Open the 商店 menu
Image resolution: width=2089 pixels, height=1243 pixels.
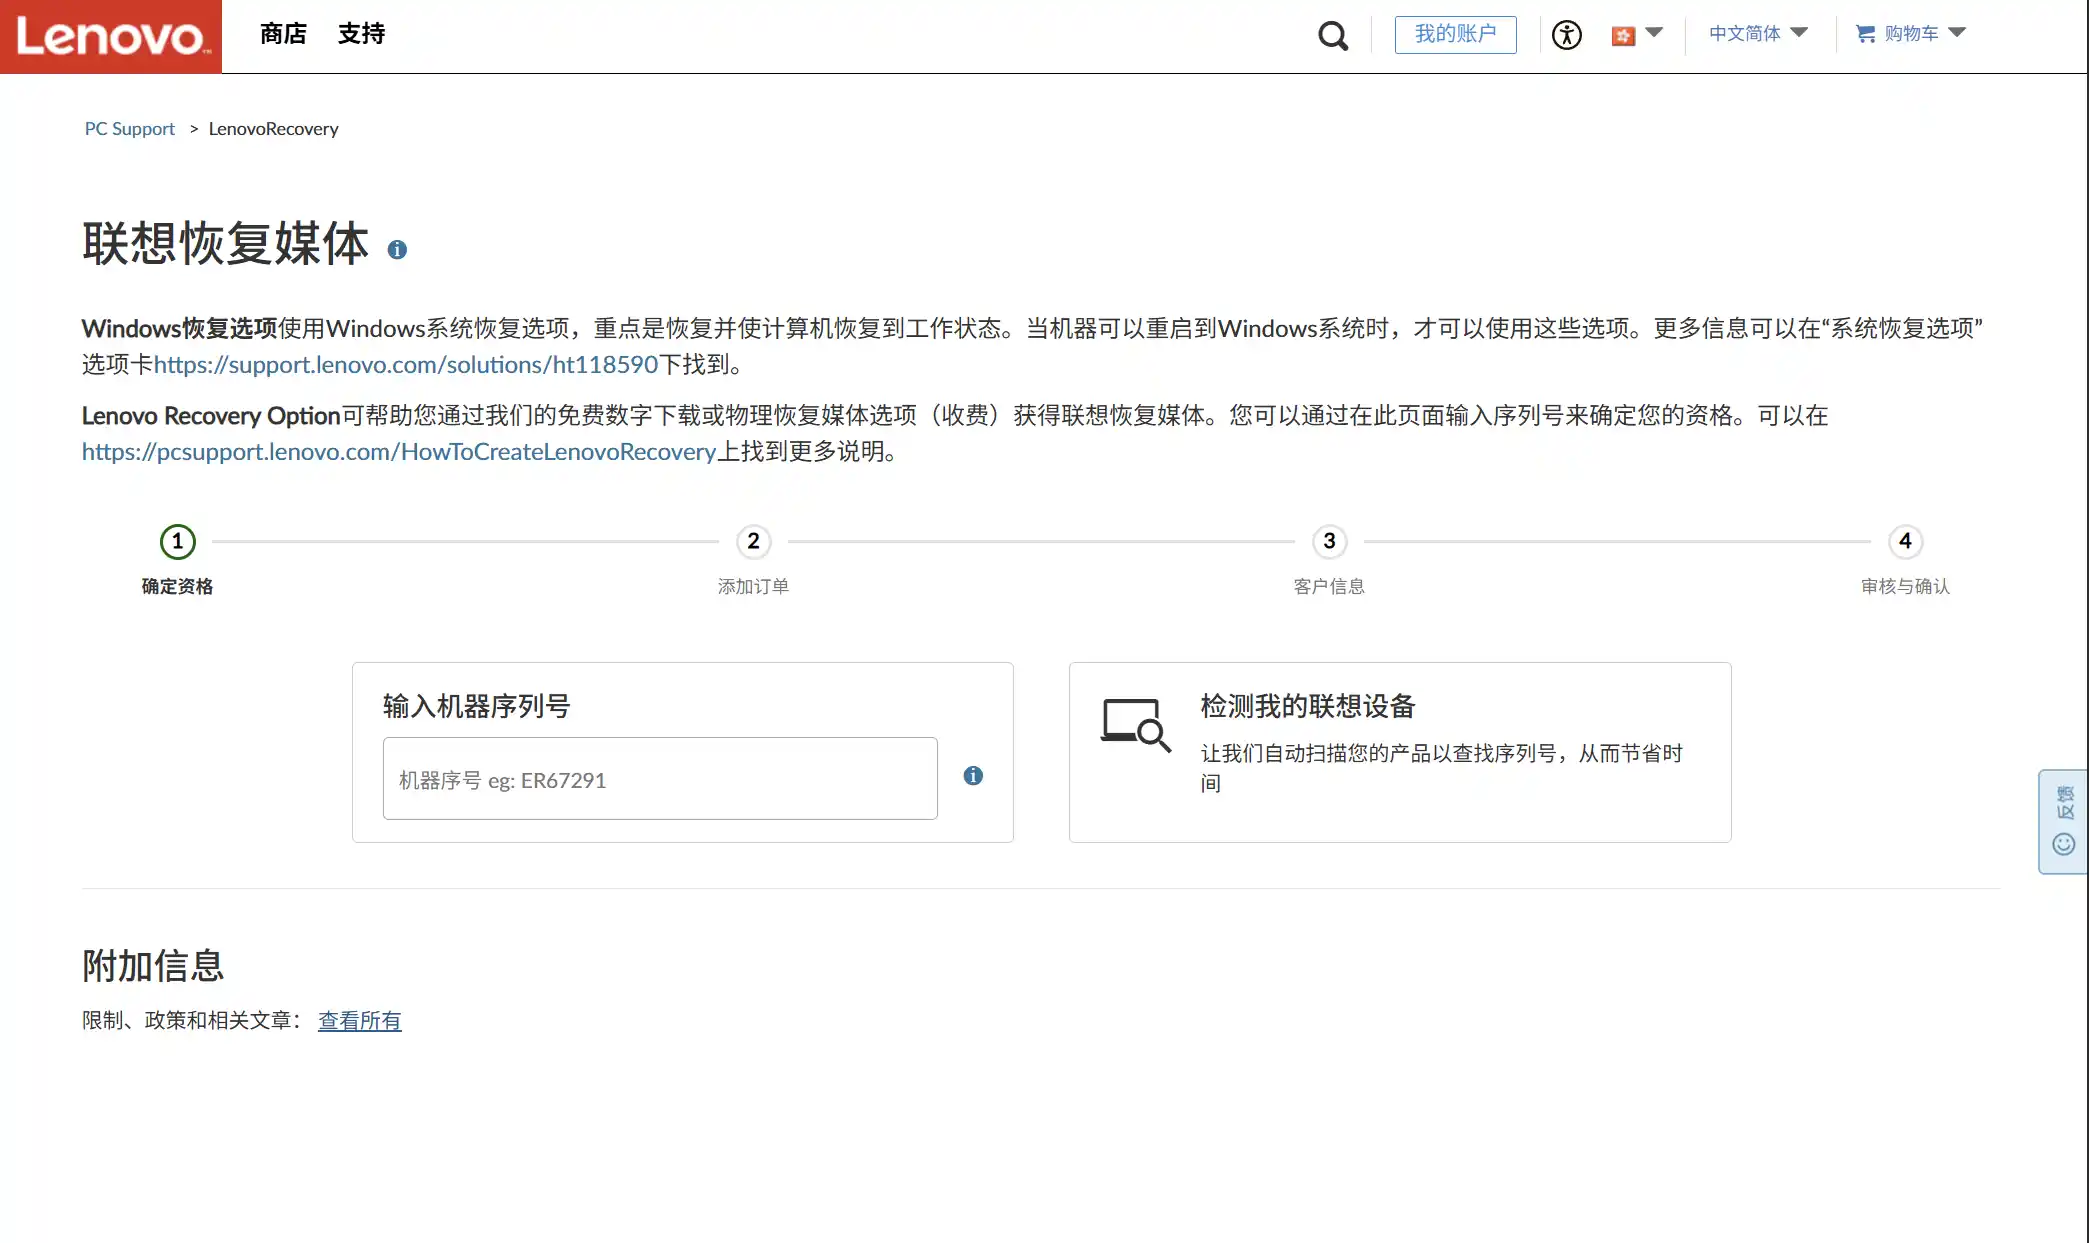pyautogui.click(x=283, y=34)
